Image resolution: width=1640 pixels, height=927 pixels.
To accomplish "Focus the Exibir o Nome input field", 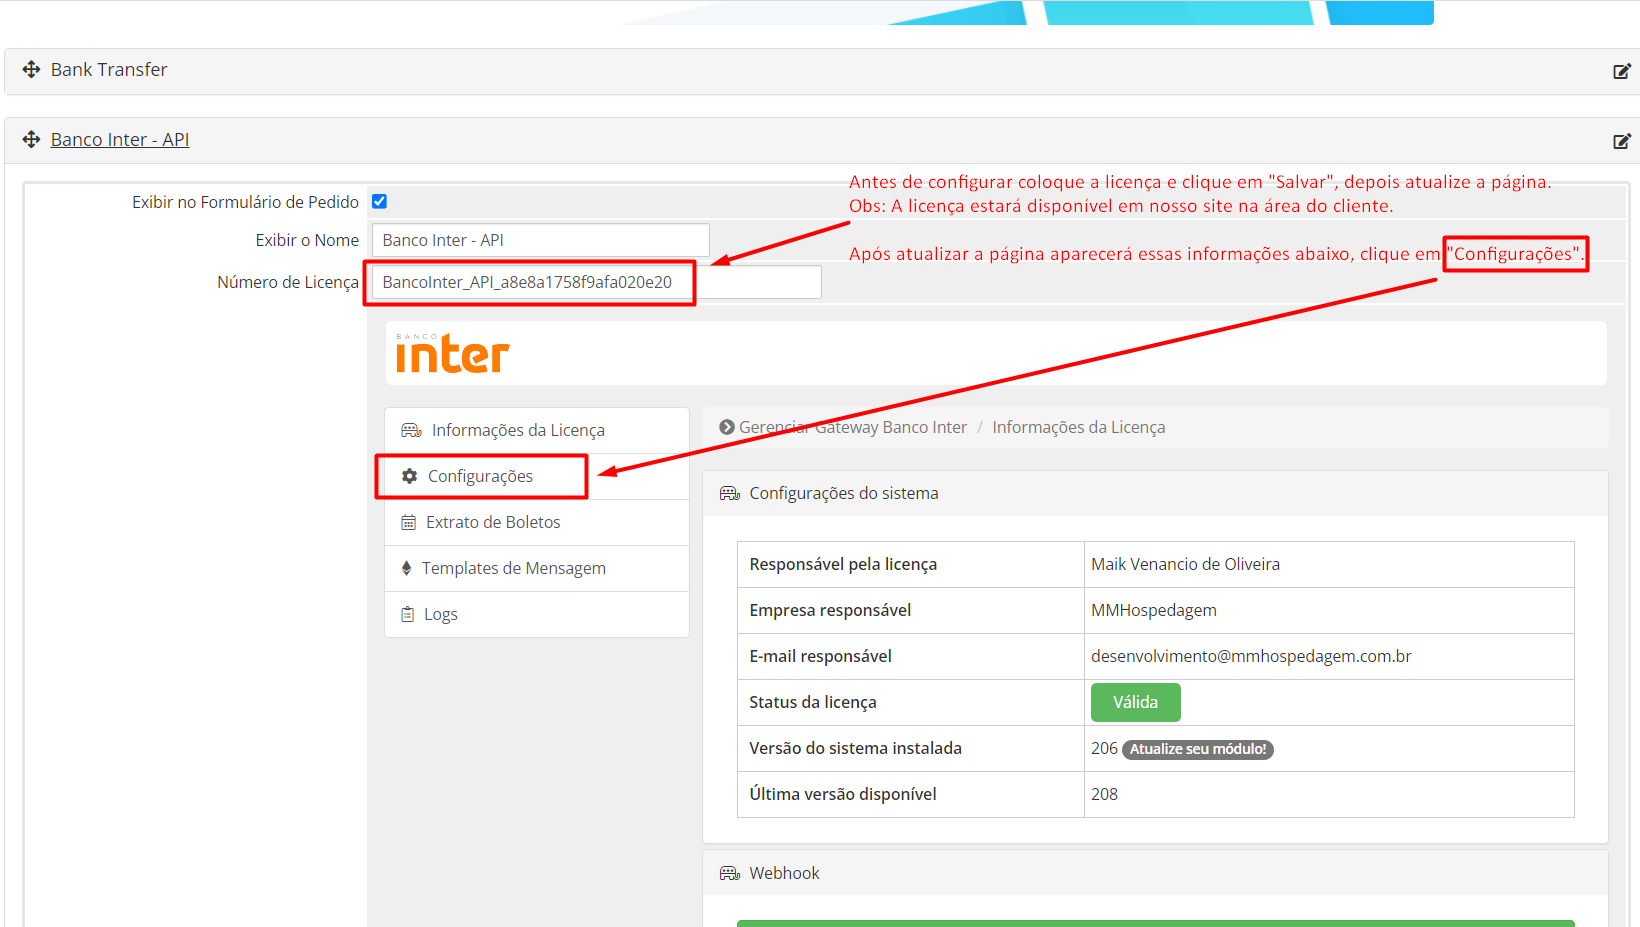I will click(540, 240).
